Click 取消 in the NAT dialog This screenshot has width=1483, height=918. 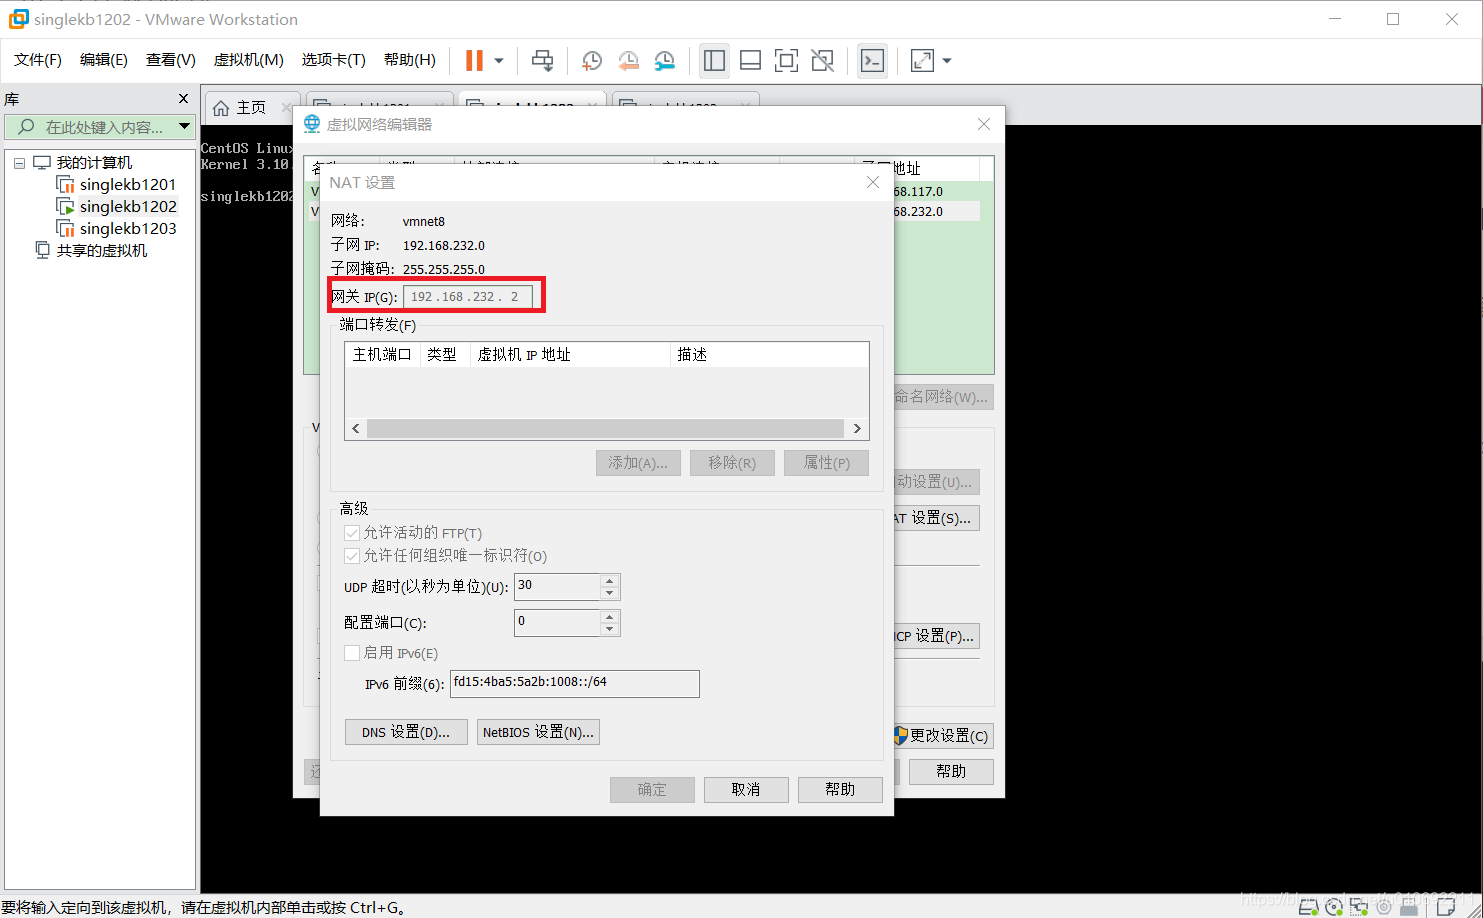click(746, 790)
